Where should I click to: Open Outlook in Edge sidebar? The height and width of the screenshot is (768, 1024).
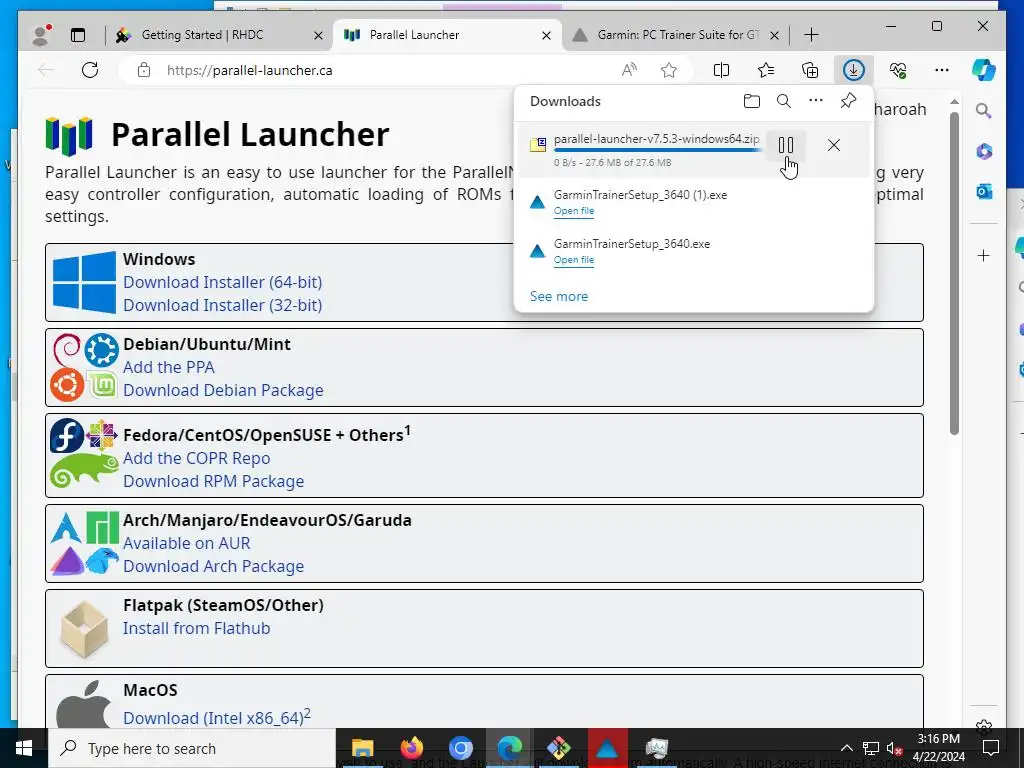[984, 191]
